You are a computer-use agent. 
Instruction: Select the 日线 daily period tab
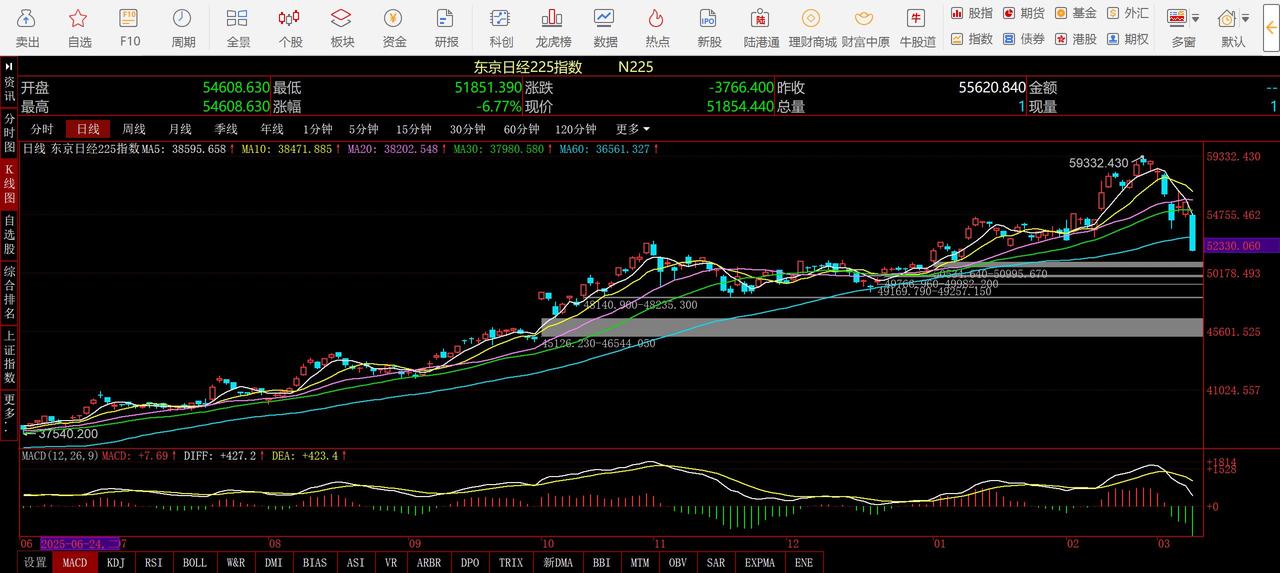tap(88, 129)
